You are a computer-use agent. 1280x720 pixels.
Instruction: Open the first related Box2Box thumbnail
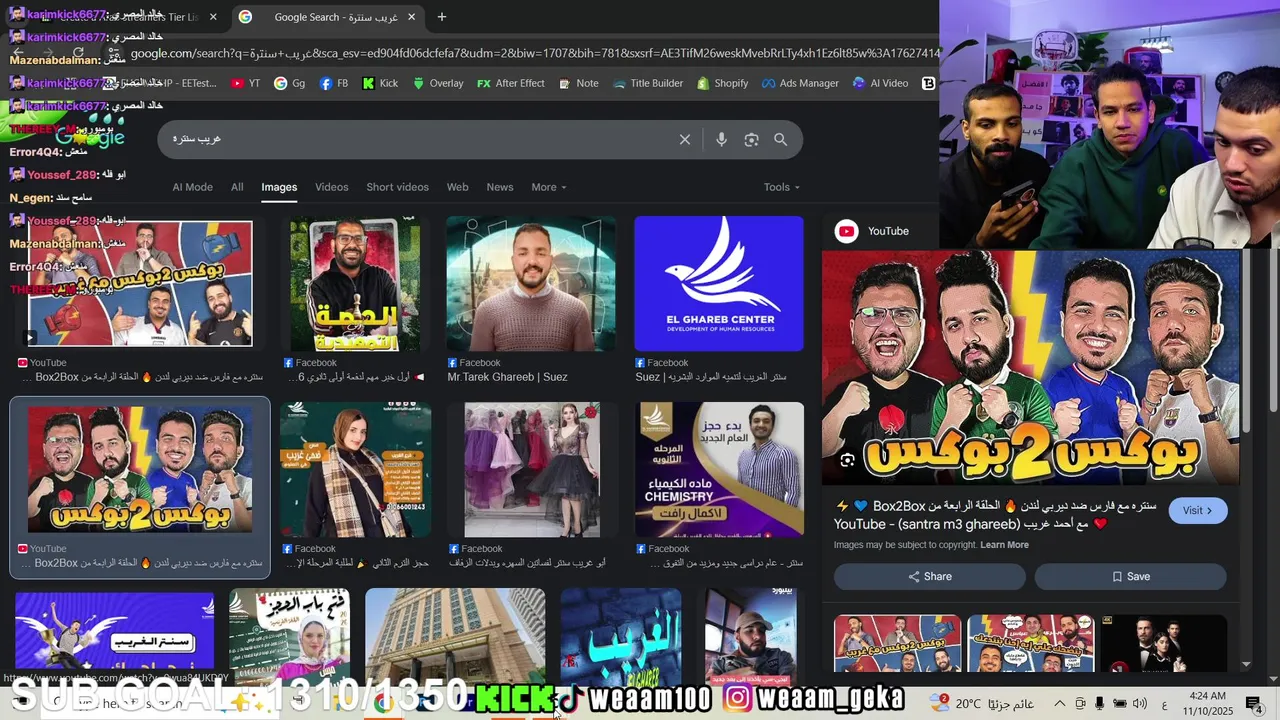point(897,643)
